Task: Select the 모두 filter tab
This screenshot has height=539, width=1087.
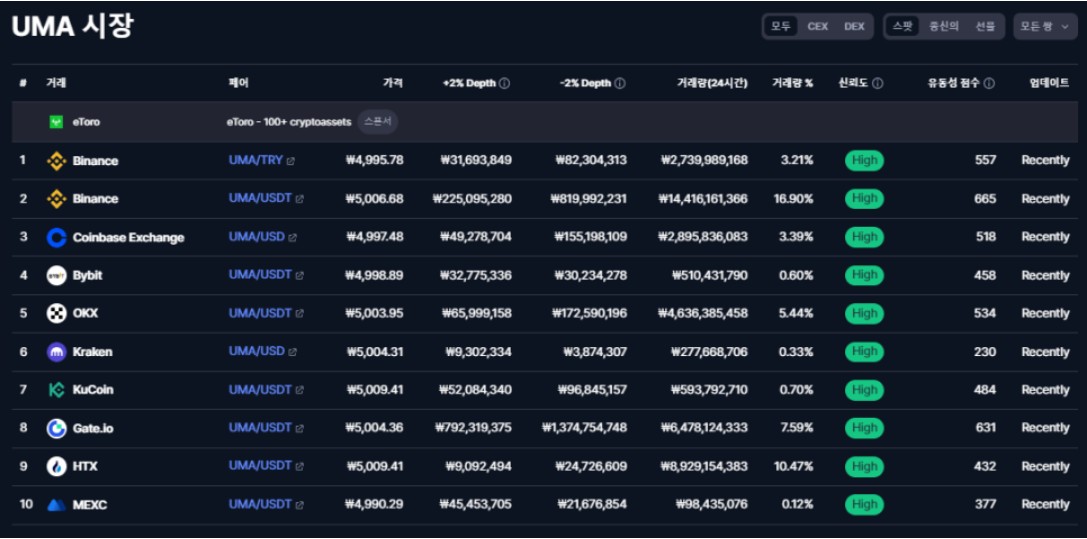Action: point(781,26)
